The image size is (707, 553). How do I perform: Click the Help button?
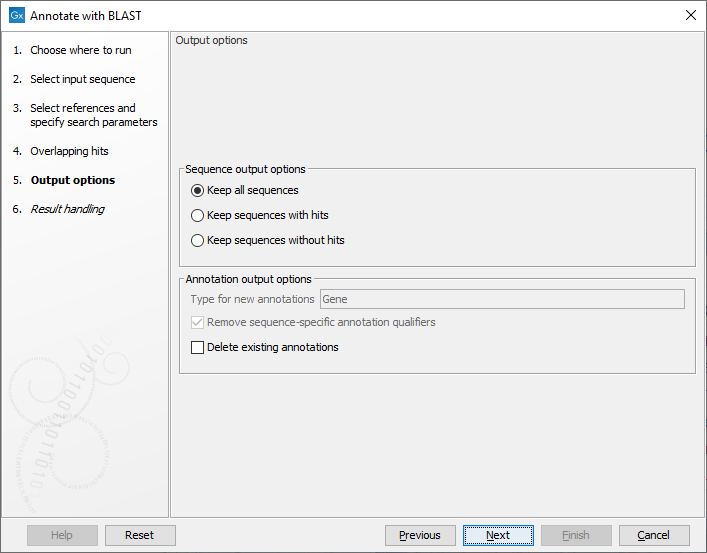[x=62, y=535]
